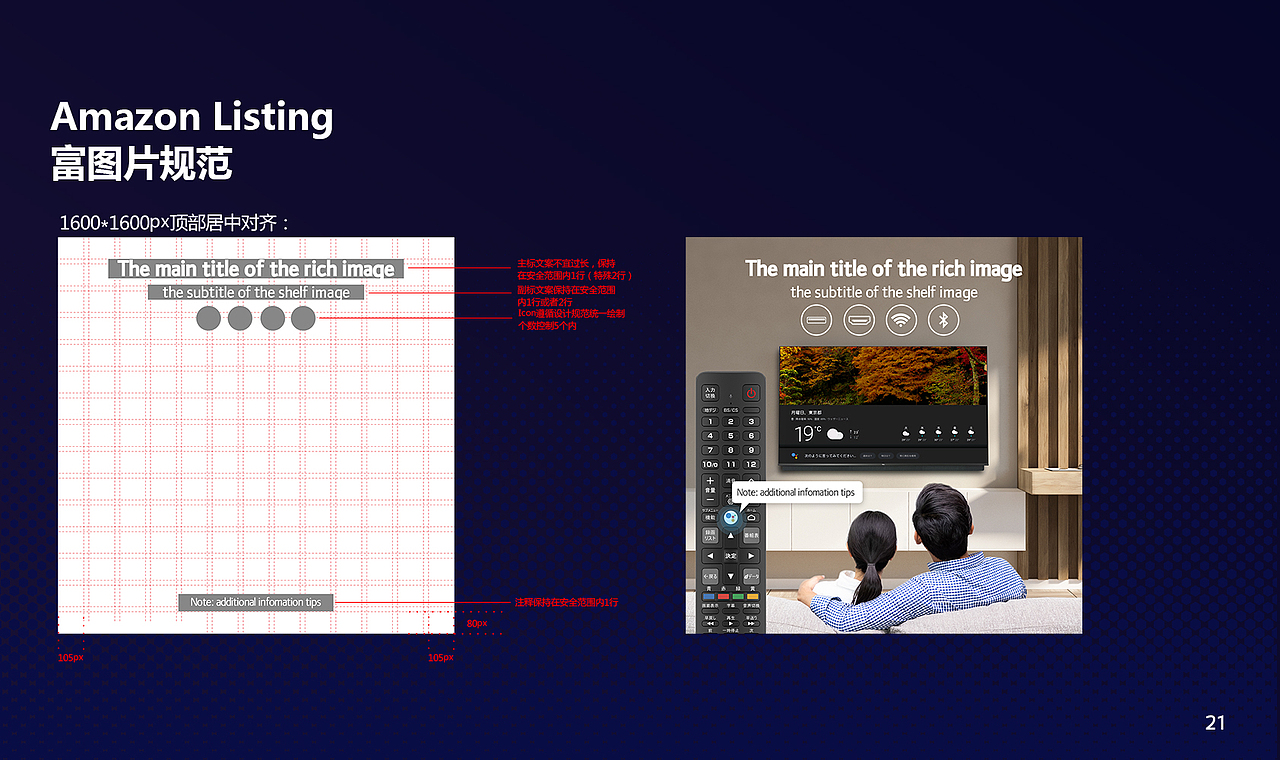Tap number 5 on the remote keypad
The width and height of the screenshot is (1280, 760).
pos(731,435)
